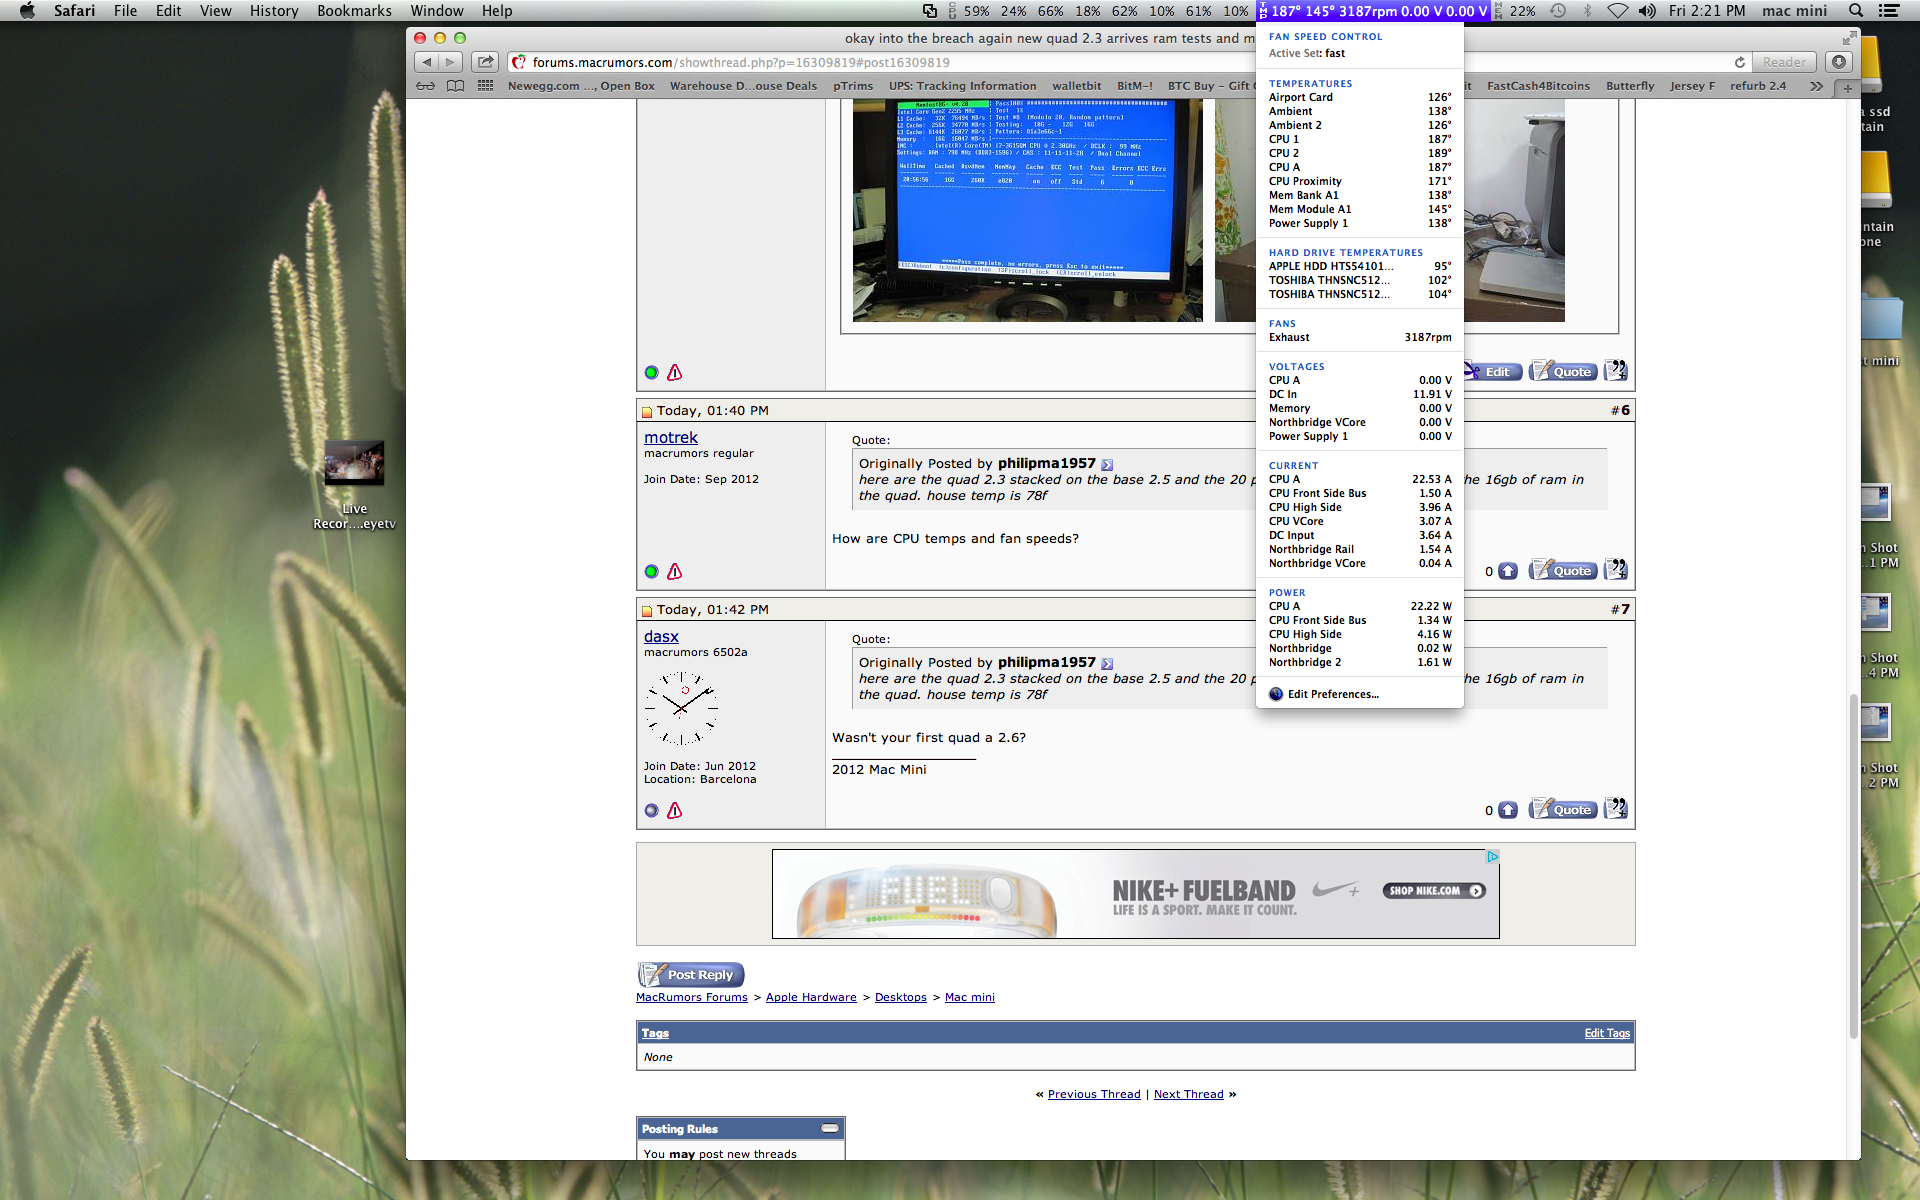Open Apple Hardware breadcrumb link
The height and width of the screenshot is (1200, 1920).
point(811,997)
